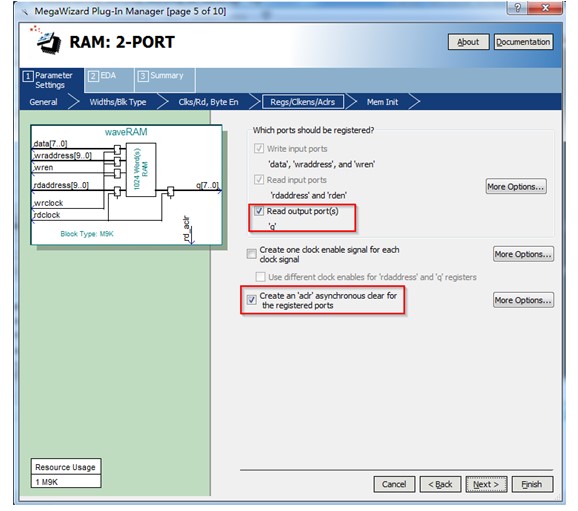Screen dimensions: 578x511
Task: Toggle Read input ports checkbox
Action: coord(259,180)
